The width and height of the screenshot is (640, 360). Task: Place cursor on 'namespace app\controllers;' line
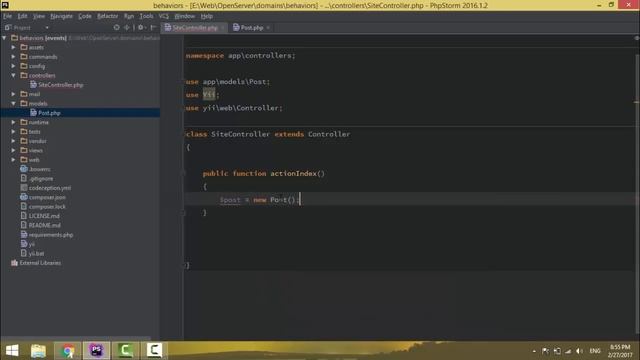coord(240,56)
